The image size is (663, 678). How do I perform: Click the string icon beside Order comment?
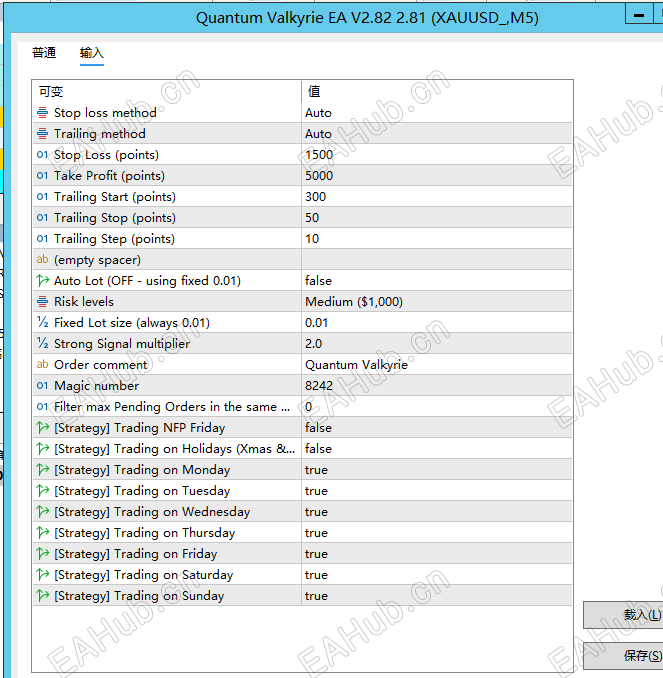click(42, 365)
